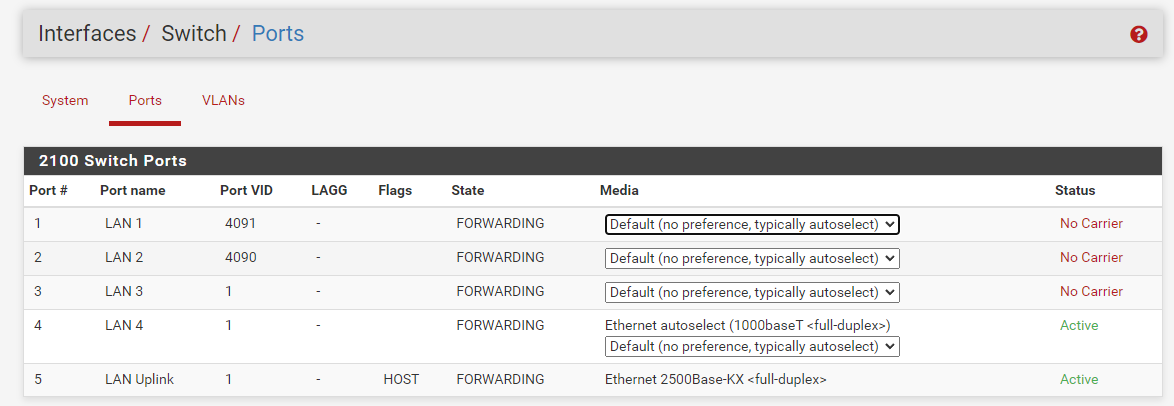Click the No Carrier status for LAN 1
Viewport: 1174px width, 406px height.
pos(1091,223)
